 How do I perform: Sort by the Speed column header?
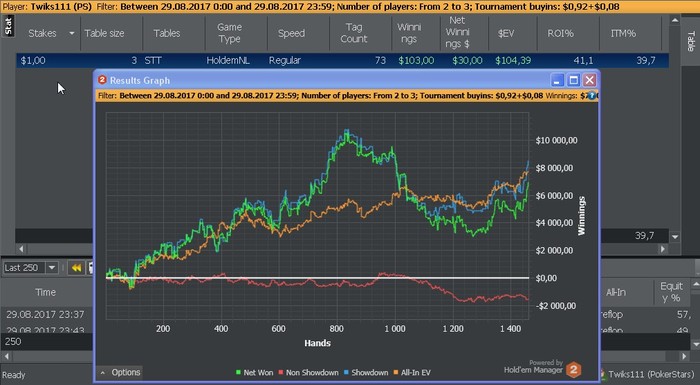point(291,33)
